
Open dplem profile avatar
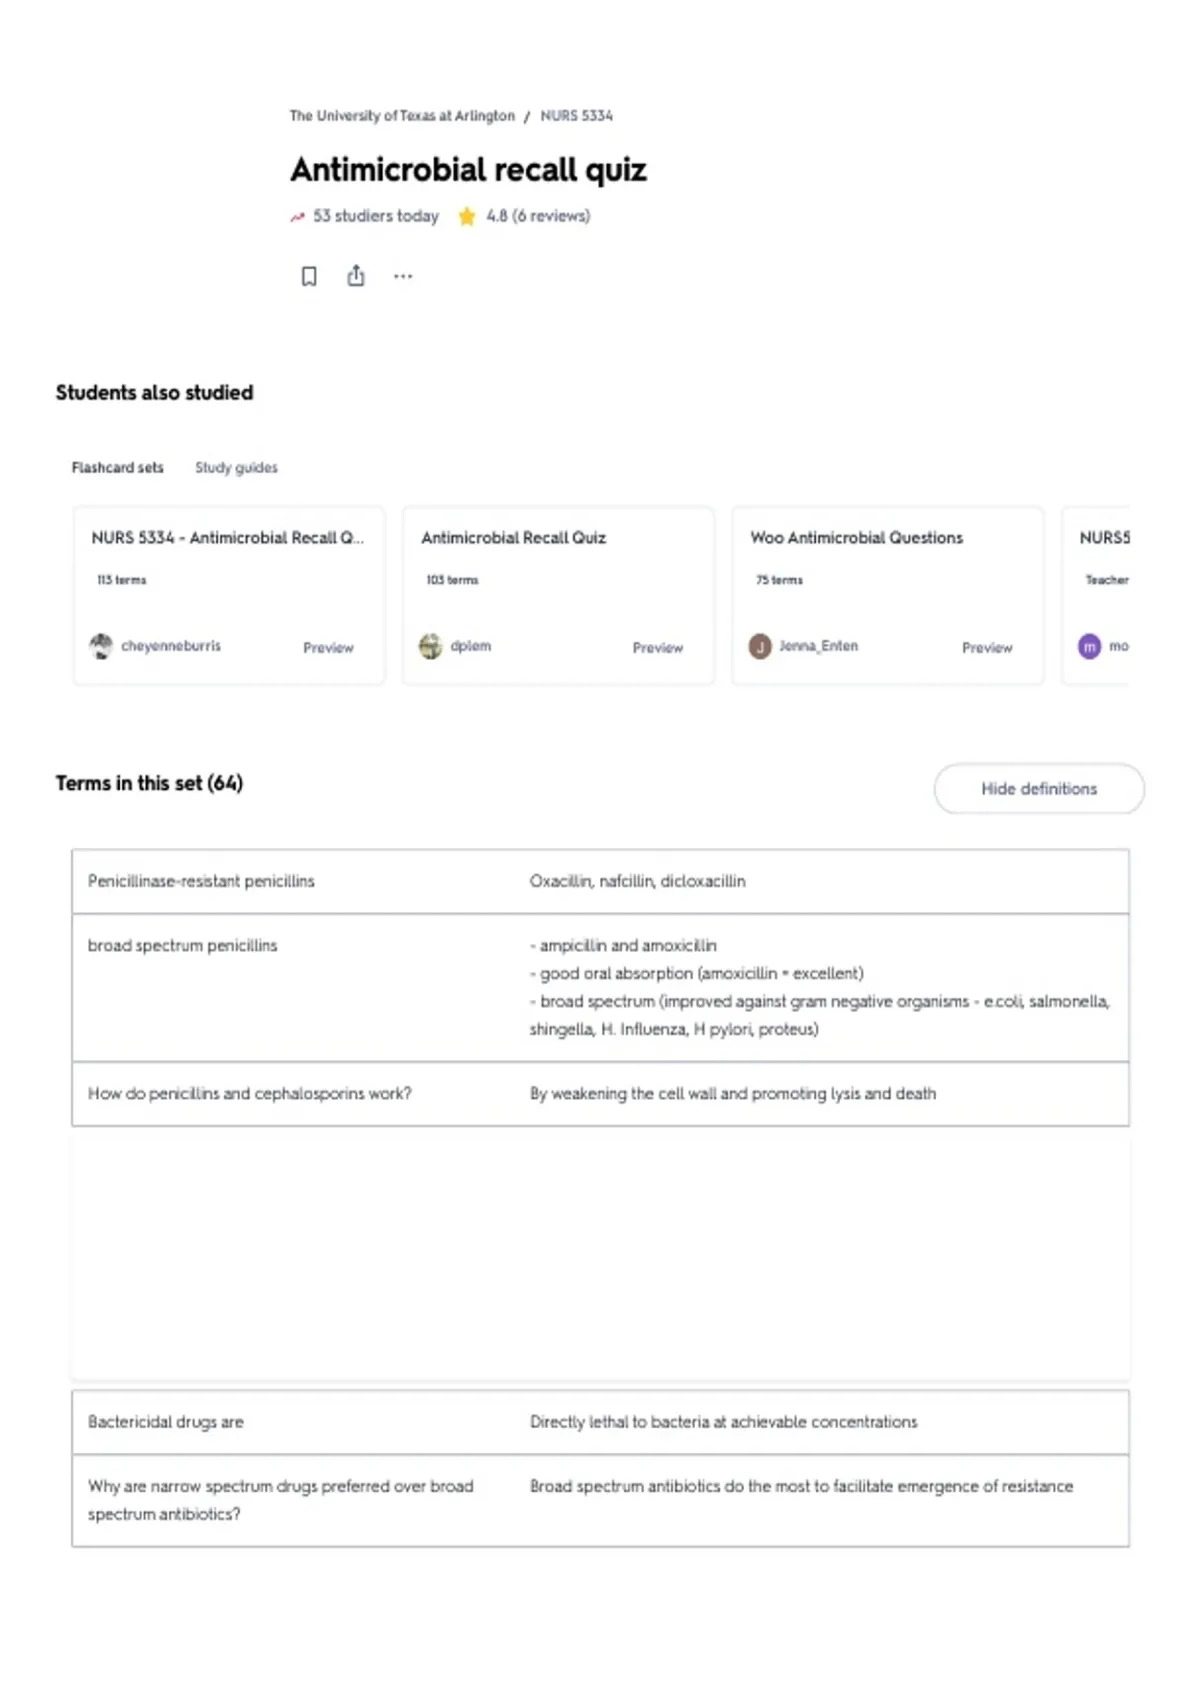coord(430,646)
